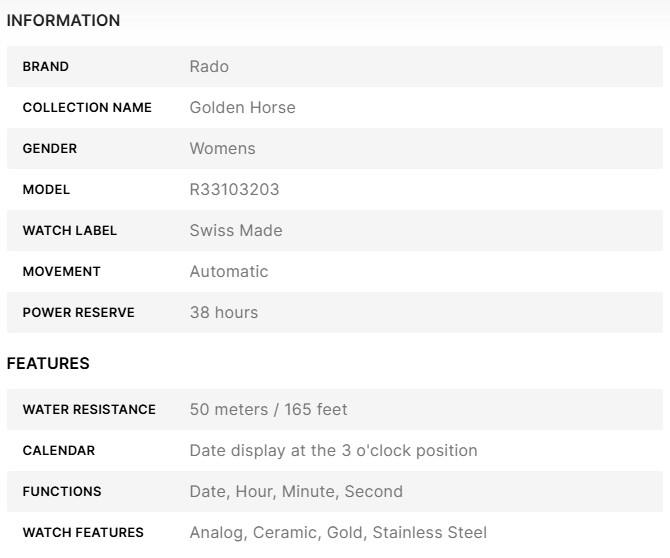Click the date display calendar description

[333, 451]
